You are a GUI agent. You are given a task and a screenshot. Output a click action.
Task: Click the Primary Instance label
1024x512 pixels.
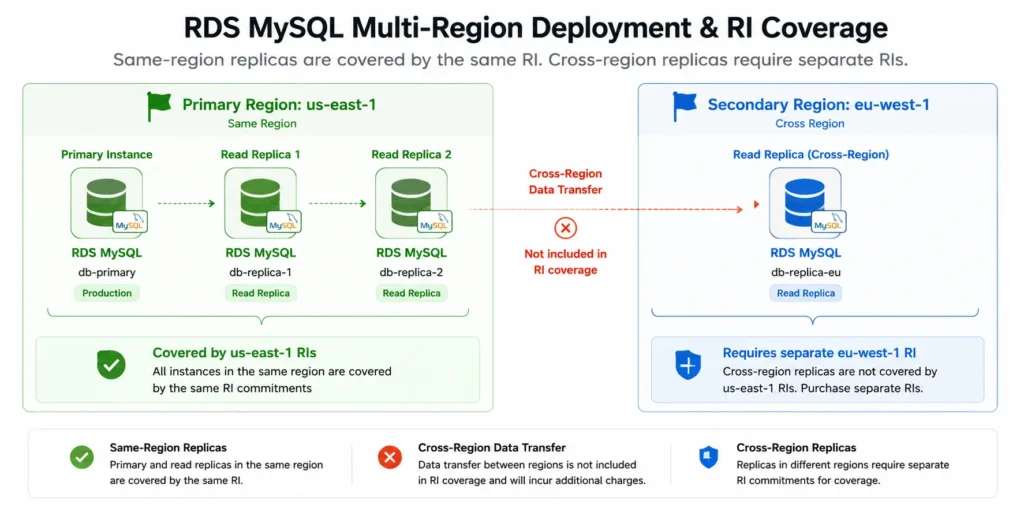[106, 155]
